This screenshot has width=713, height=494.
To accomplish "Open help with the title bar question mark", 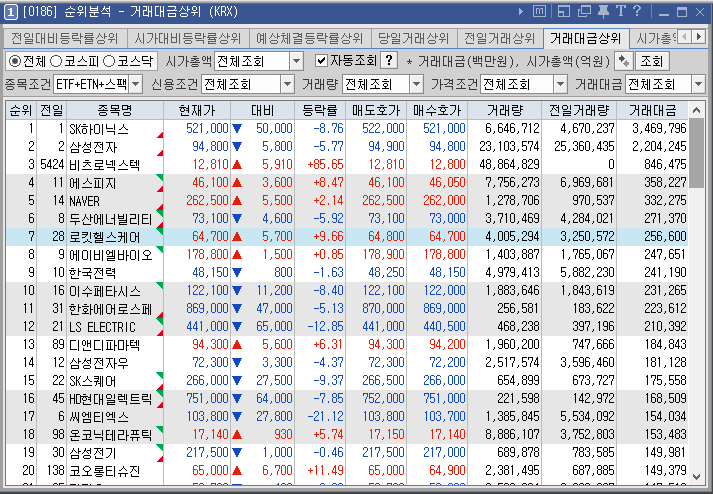I will [x=637, y=11].
